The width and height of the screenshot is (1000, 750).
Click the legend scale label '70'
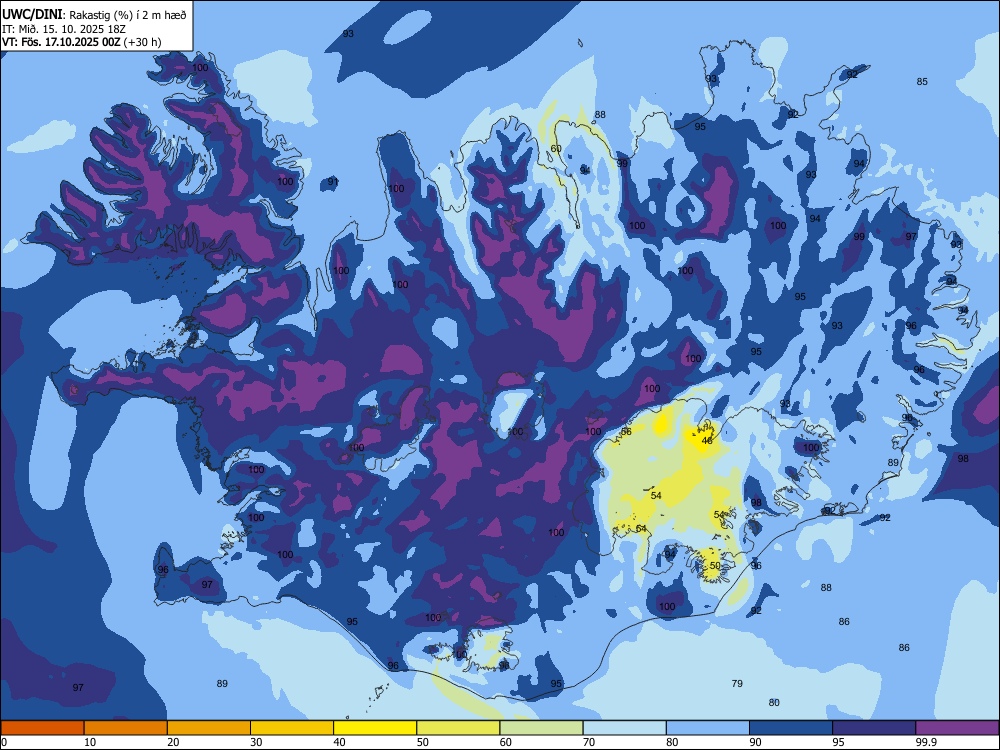pos(589,742)
